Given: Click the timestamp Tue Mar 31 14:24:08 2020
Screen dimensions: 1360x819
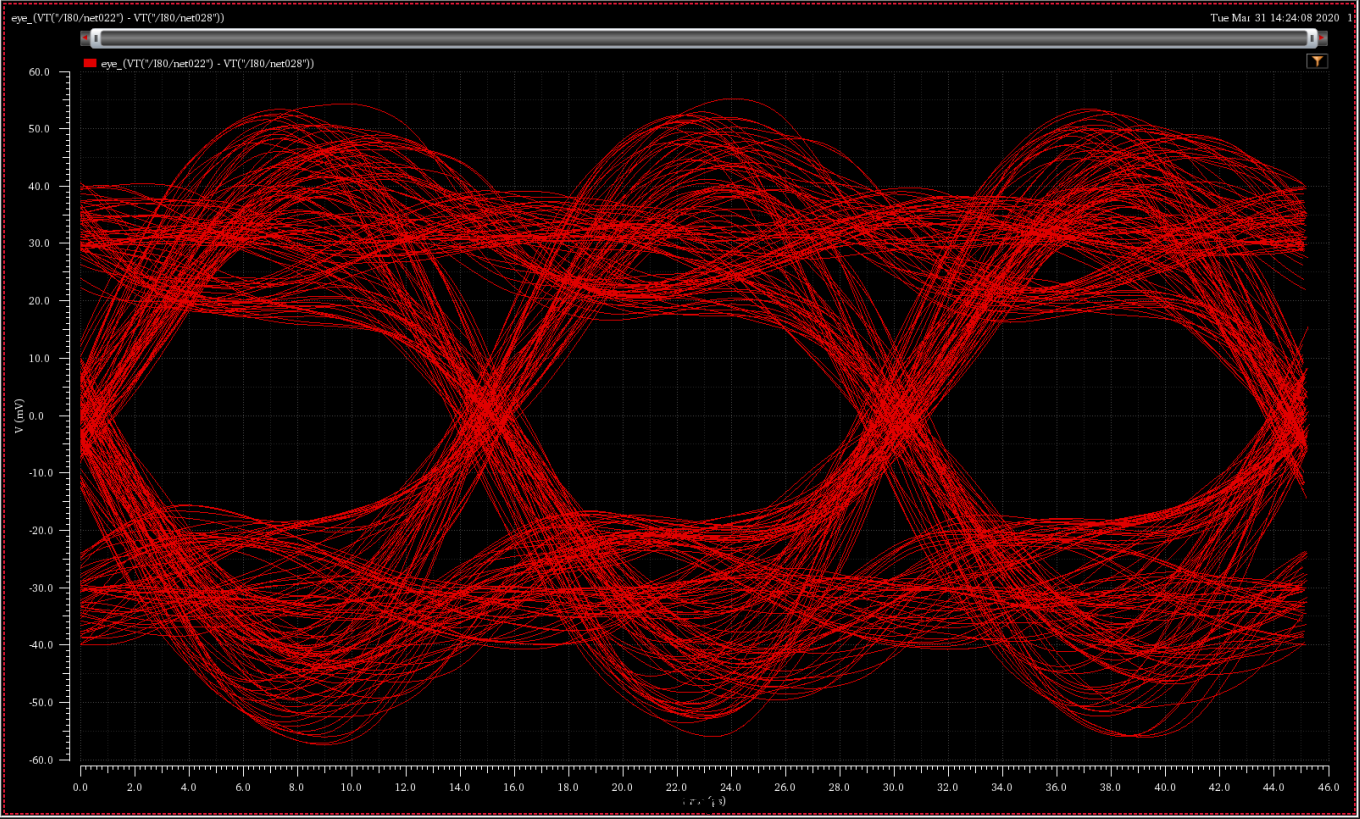Looking at the screenshot, I should (x=1275, y=18).
